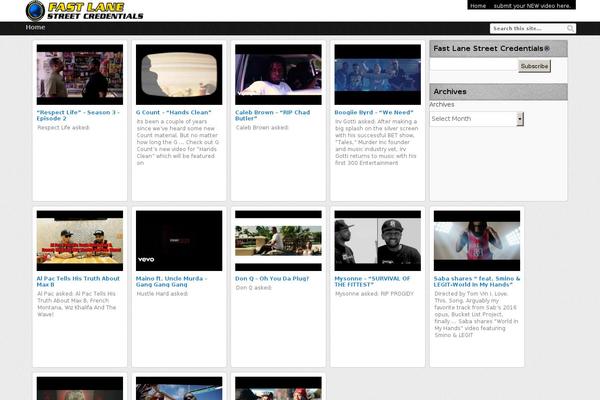Open 'Al Pac Tells His Truth About Max B' link
This screenshot has width=600, height=400.
tap(78, 281)
